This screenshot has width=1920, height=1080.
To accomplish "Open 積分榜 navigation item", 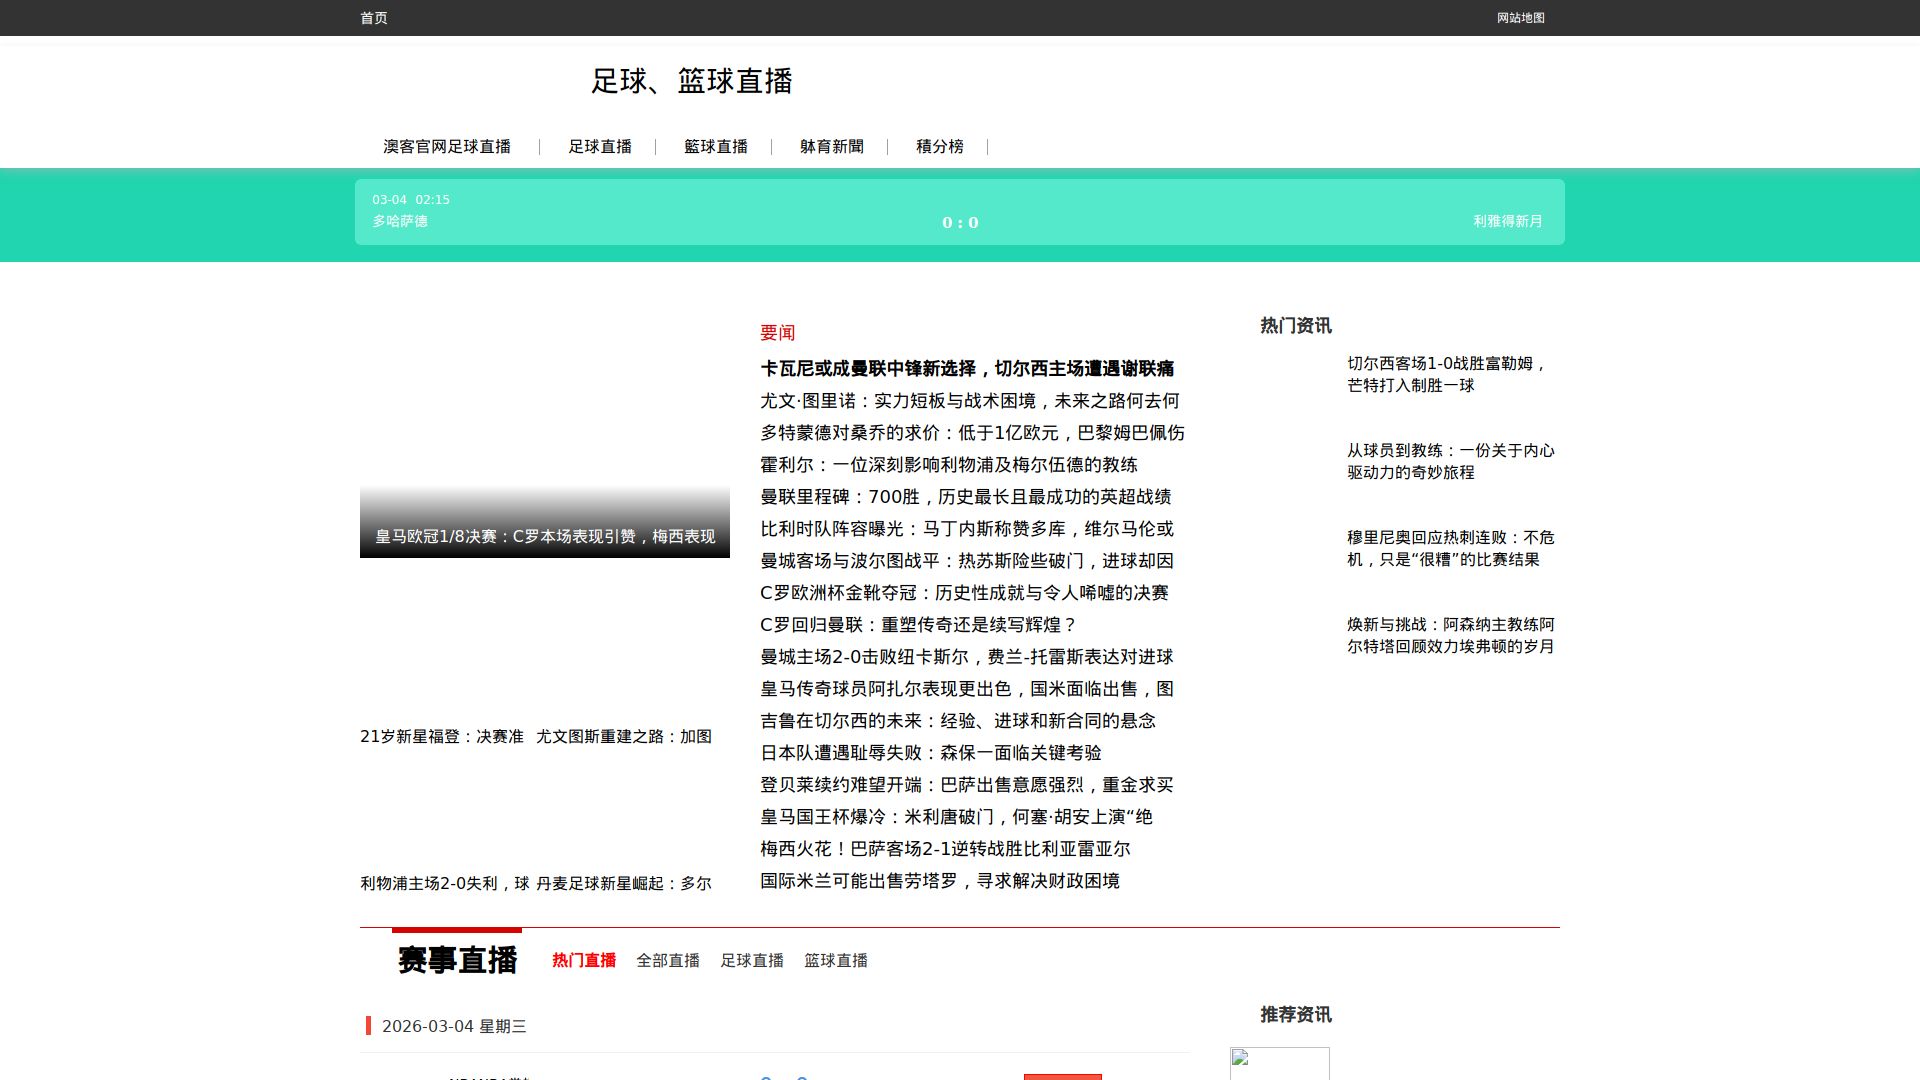I will [x=939, y=147].
